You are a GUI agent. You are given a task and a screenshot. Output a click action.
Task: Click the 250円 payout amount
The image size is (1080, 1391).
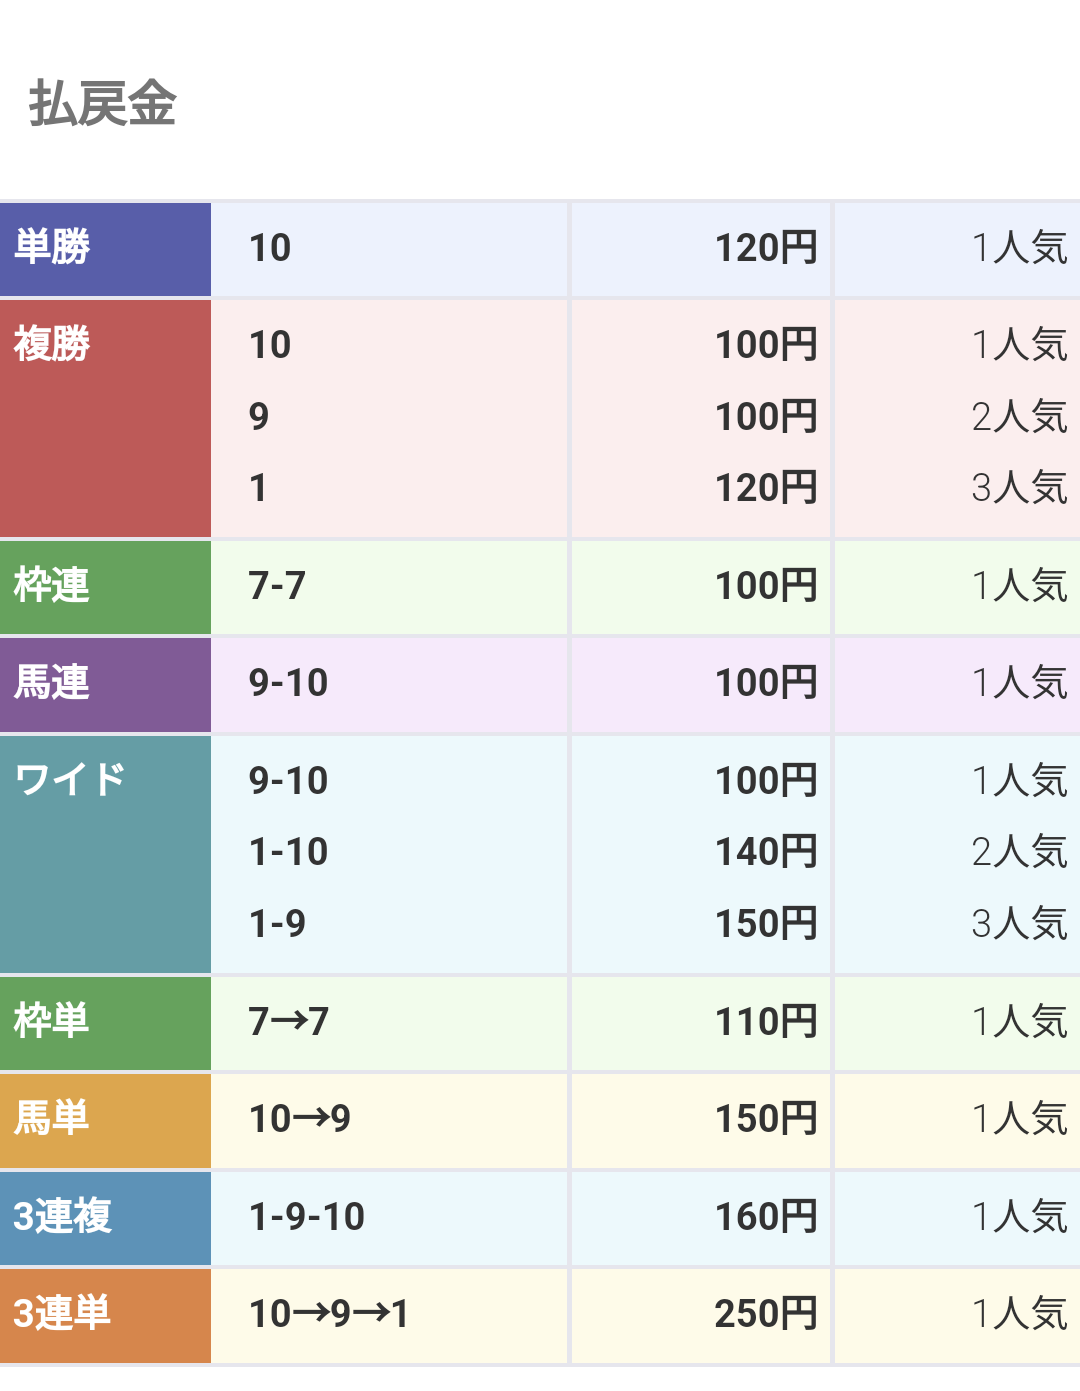(x=766, y=1314)
